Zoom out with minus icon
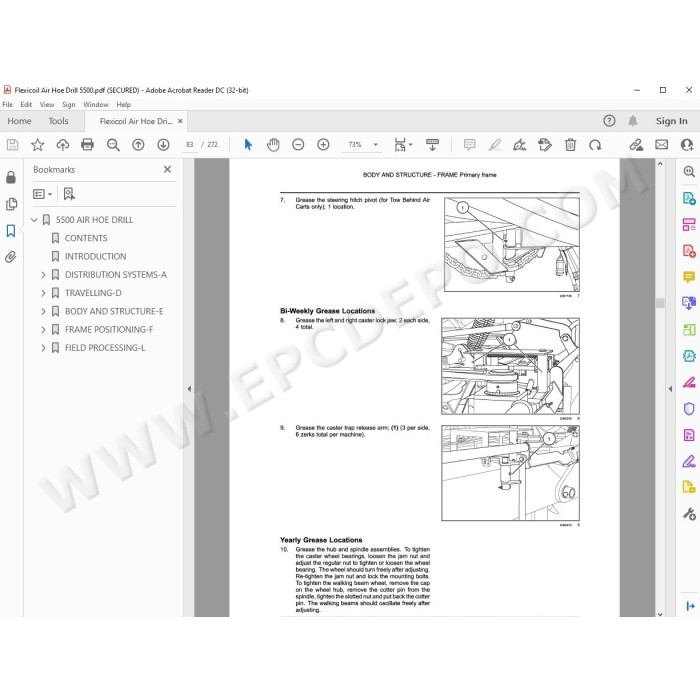Screen dimensions: 700x700 298,145
